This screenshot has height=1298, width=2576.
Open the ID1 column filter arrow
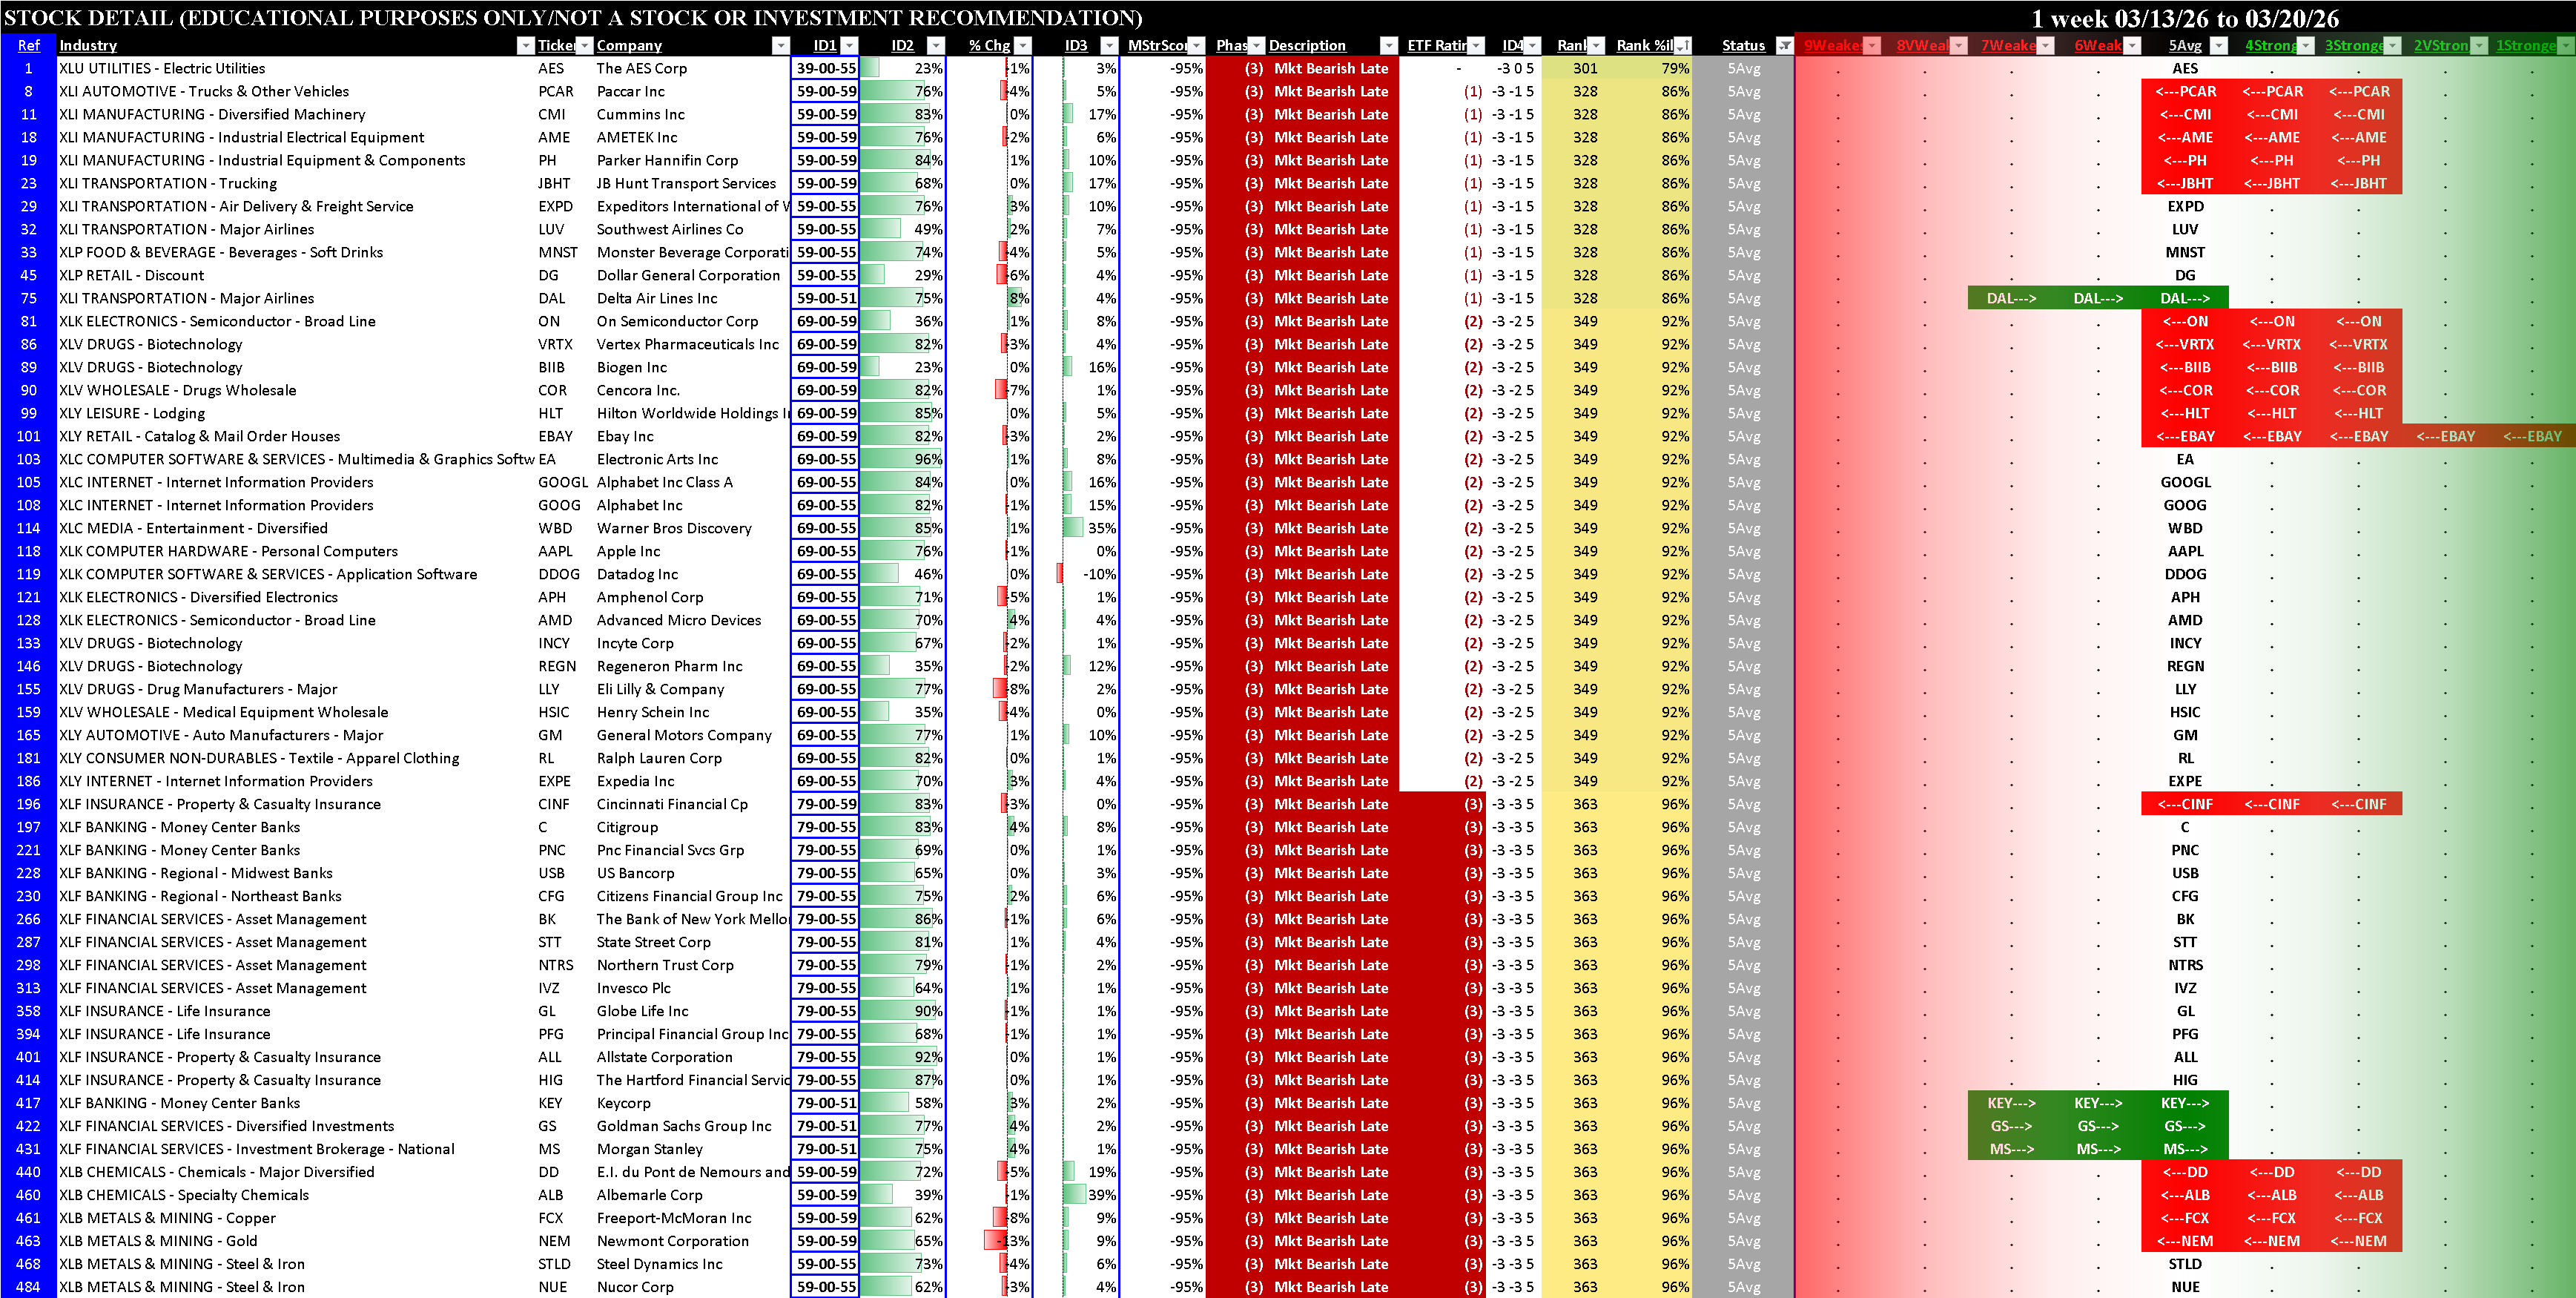pos(849,45)
